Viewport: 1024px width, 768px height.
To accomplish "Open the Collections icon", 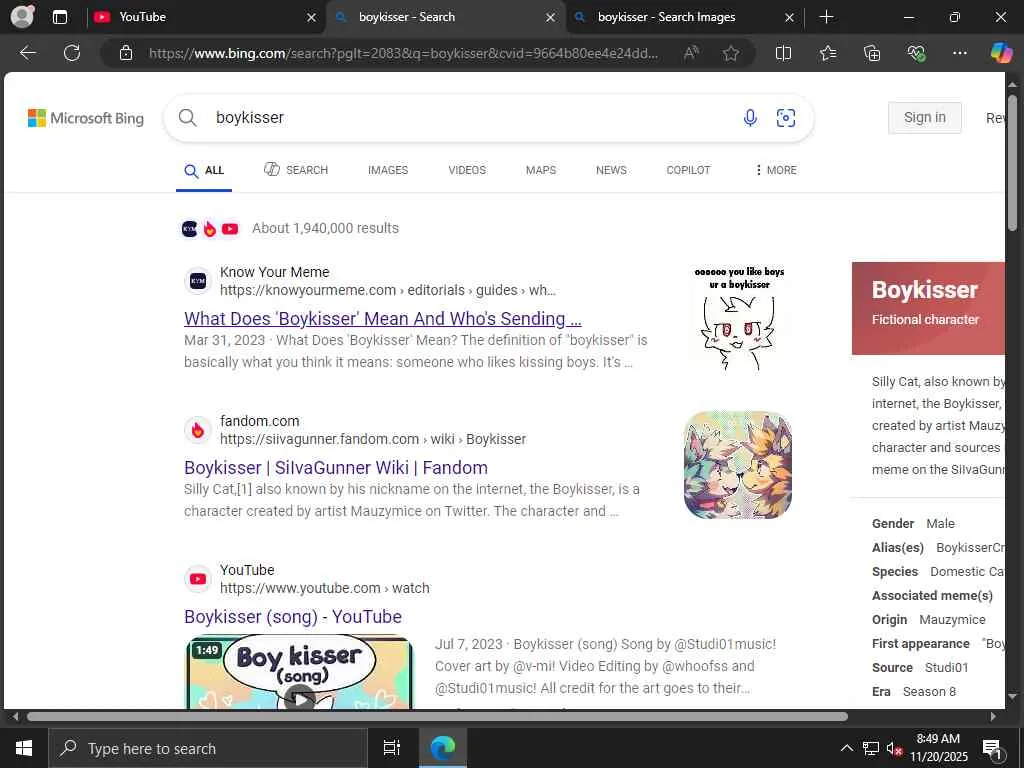I will click(872, 53).
